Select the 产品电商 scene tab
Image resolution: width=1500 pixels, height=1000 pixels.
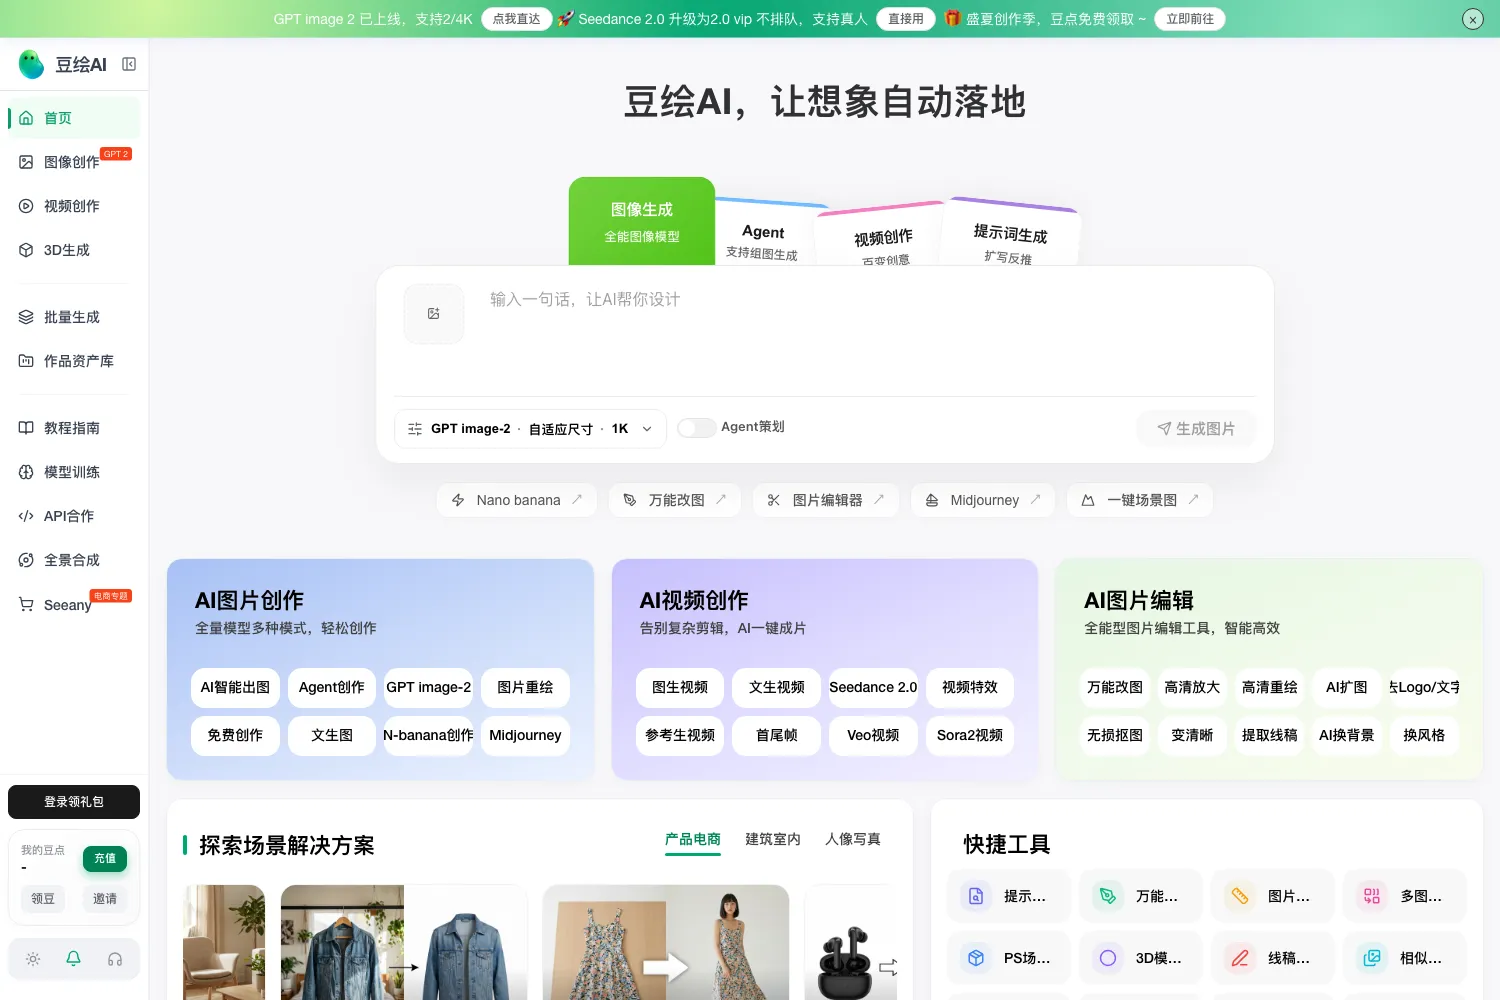(693, 840)
